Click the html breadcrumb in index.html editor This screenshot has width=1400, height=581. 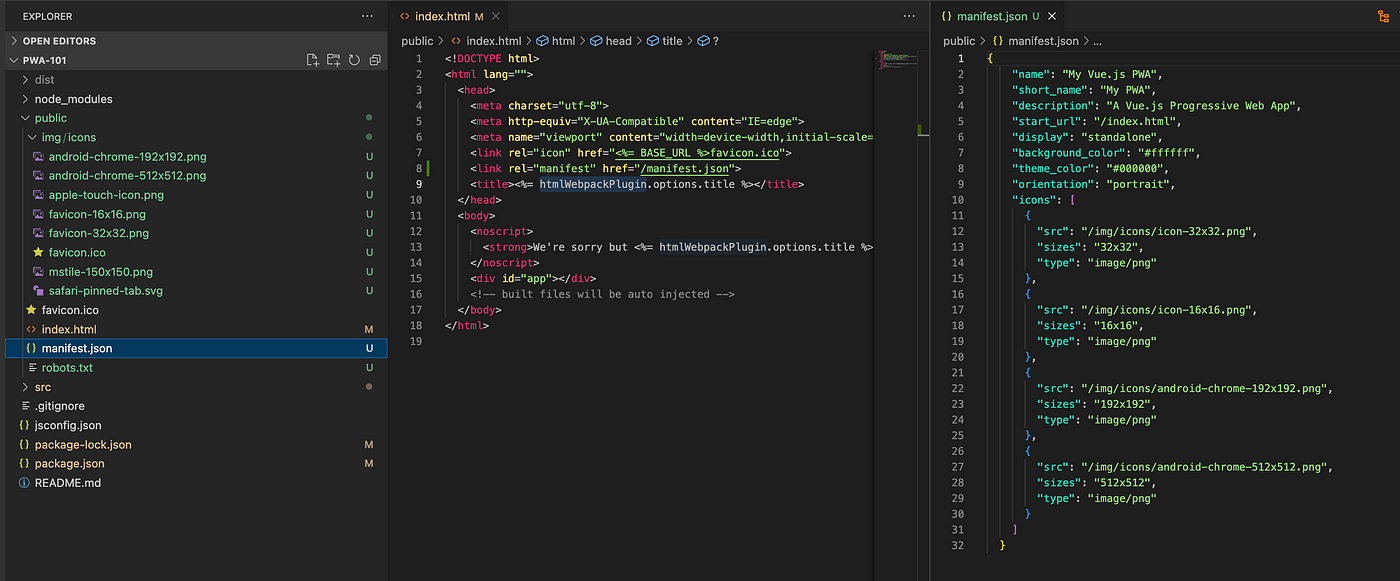click(563, 41)
